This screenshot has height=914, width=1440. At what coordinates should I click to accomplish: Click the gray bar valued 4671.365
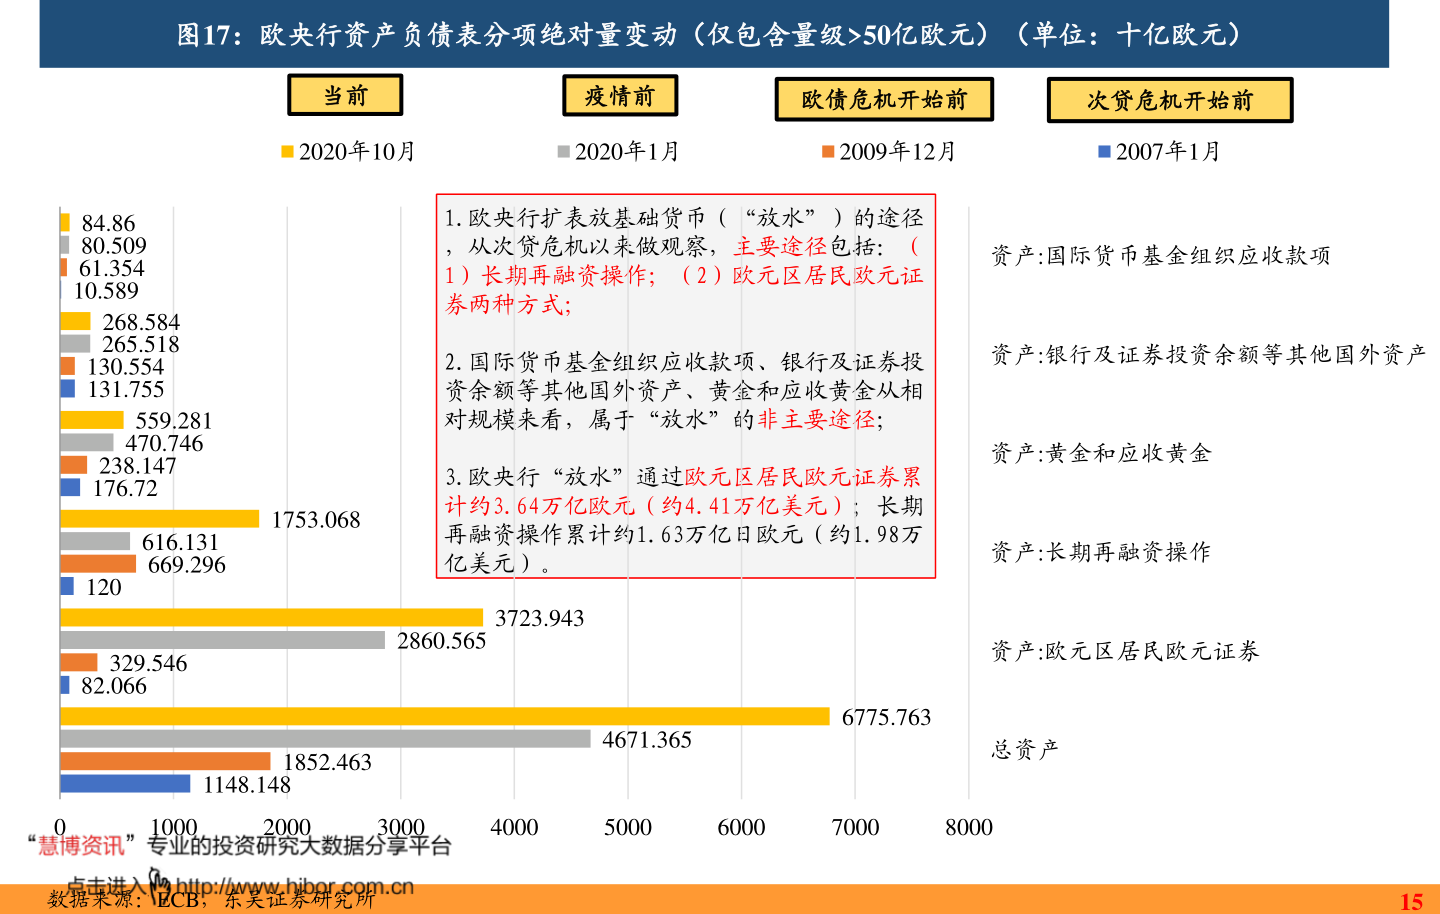[325, 739]
